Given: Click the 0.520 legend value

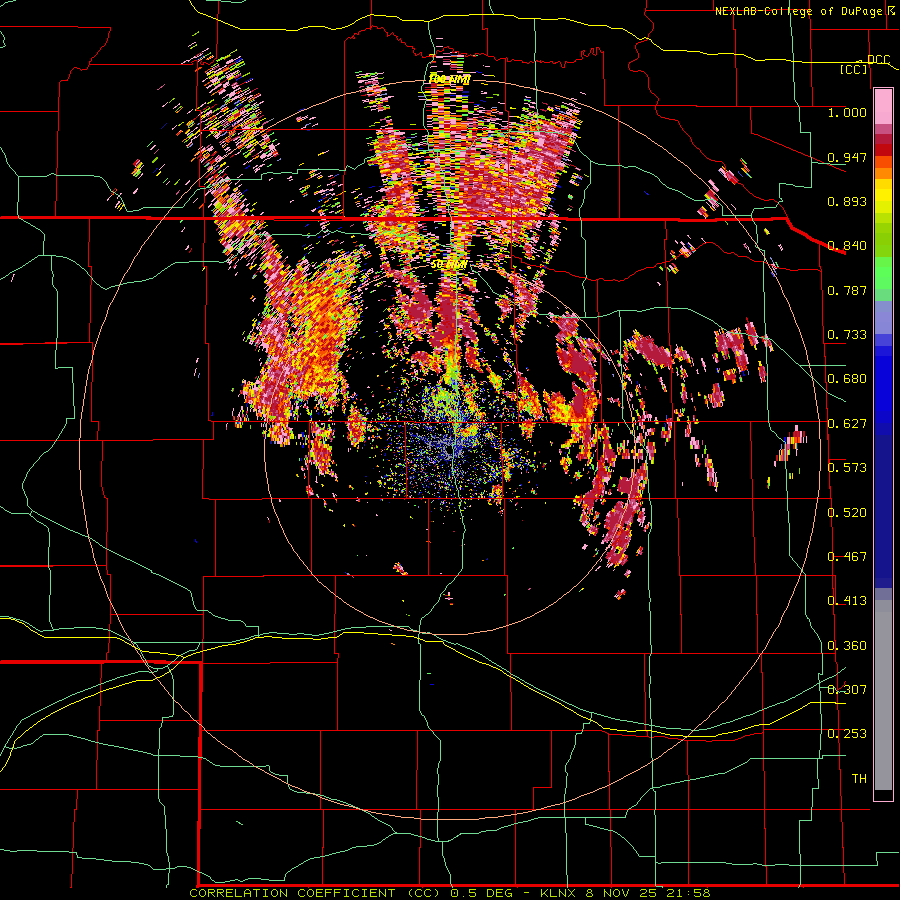Looking at the screenshot, I should coord(847,513).
